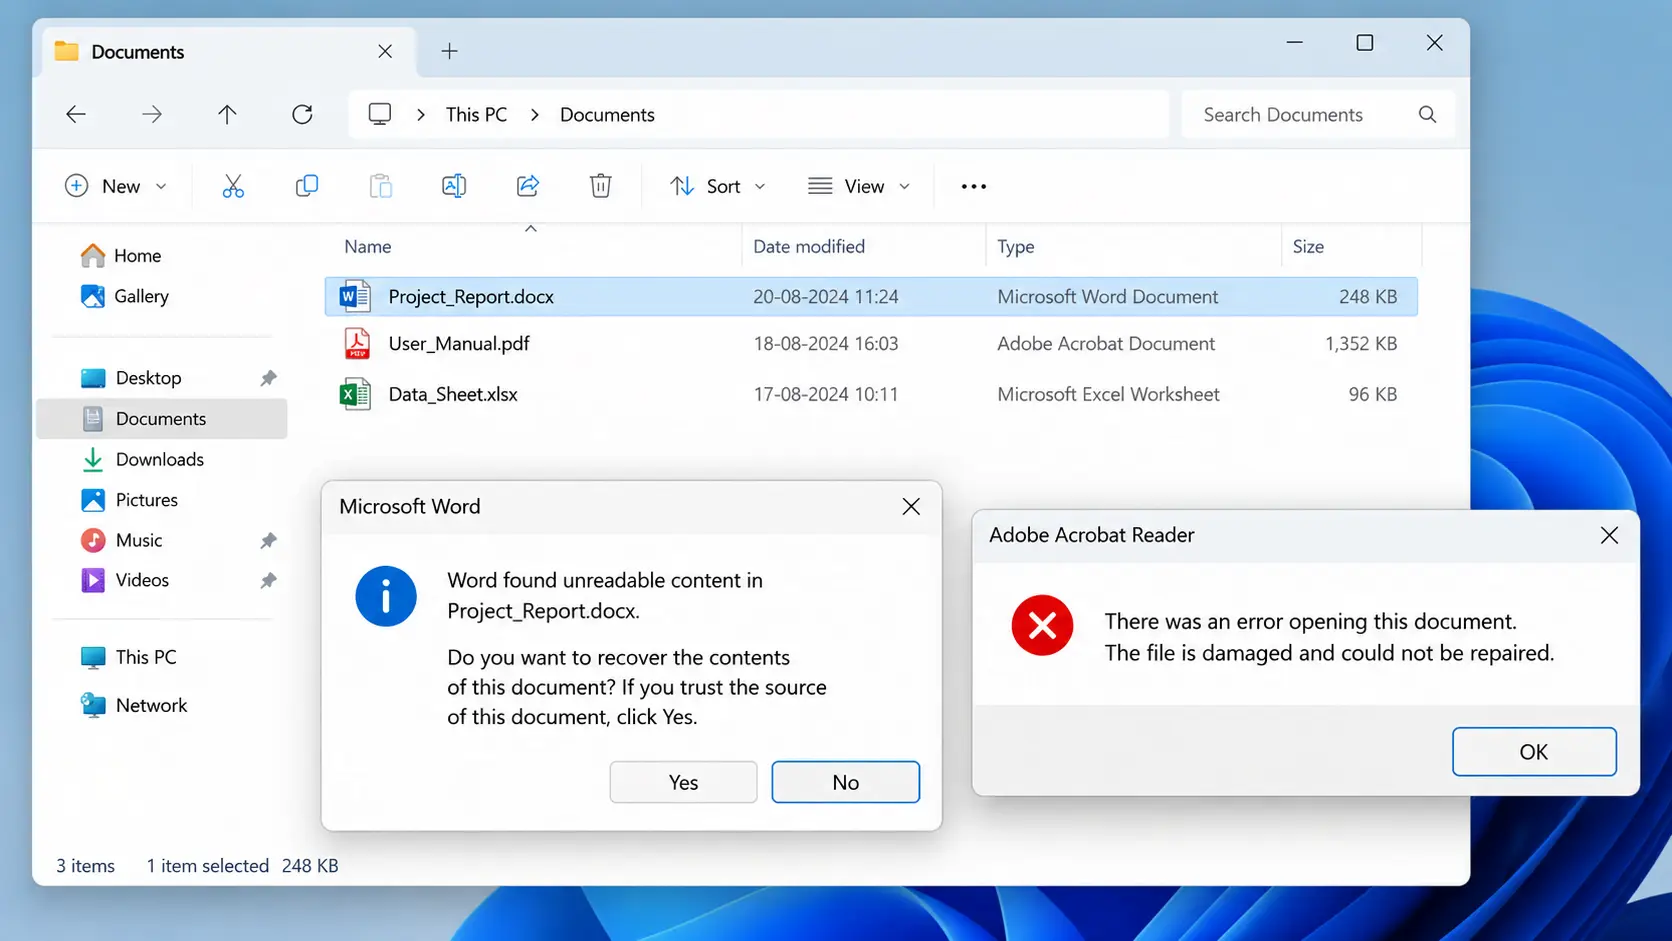Open Downloads in the sidebar
Image resolution: width=1672 pixels, height=941 pixels.
click(142, 459)
